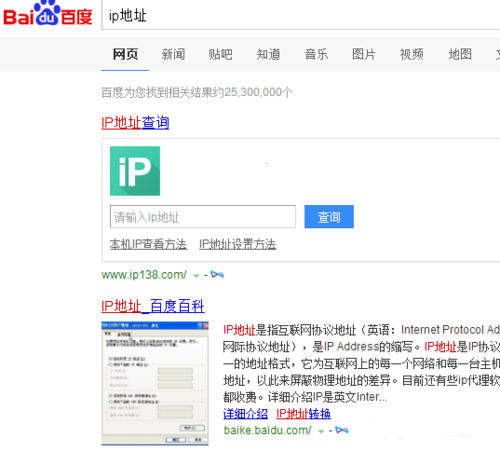
Task: Click the result count text 25,300,000个
Action: coord(259,92)
